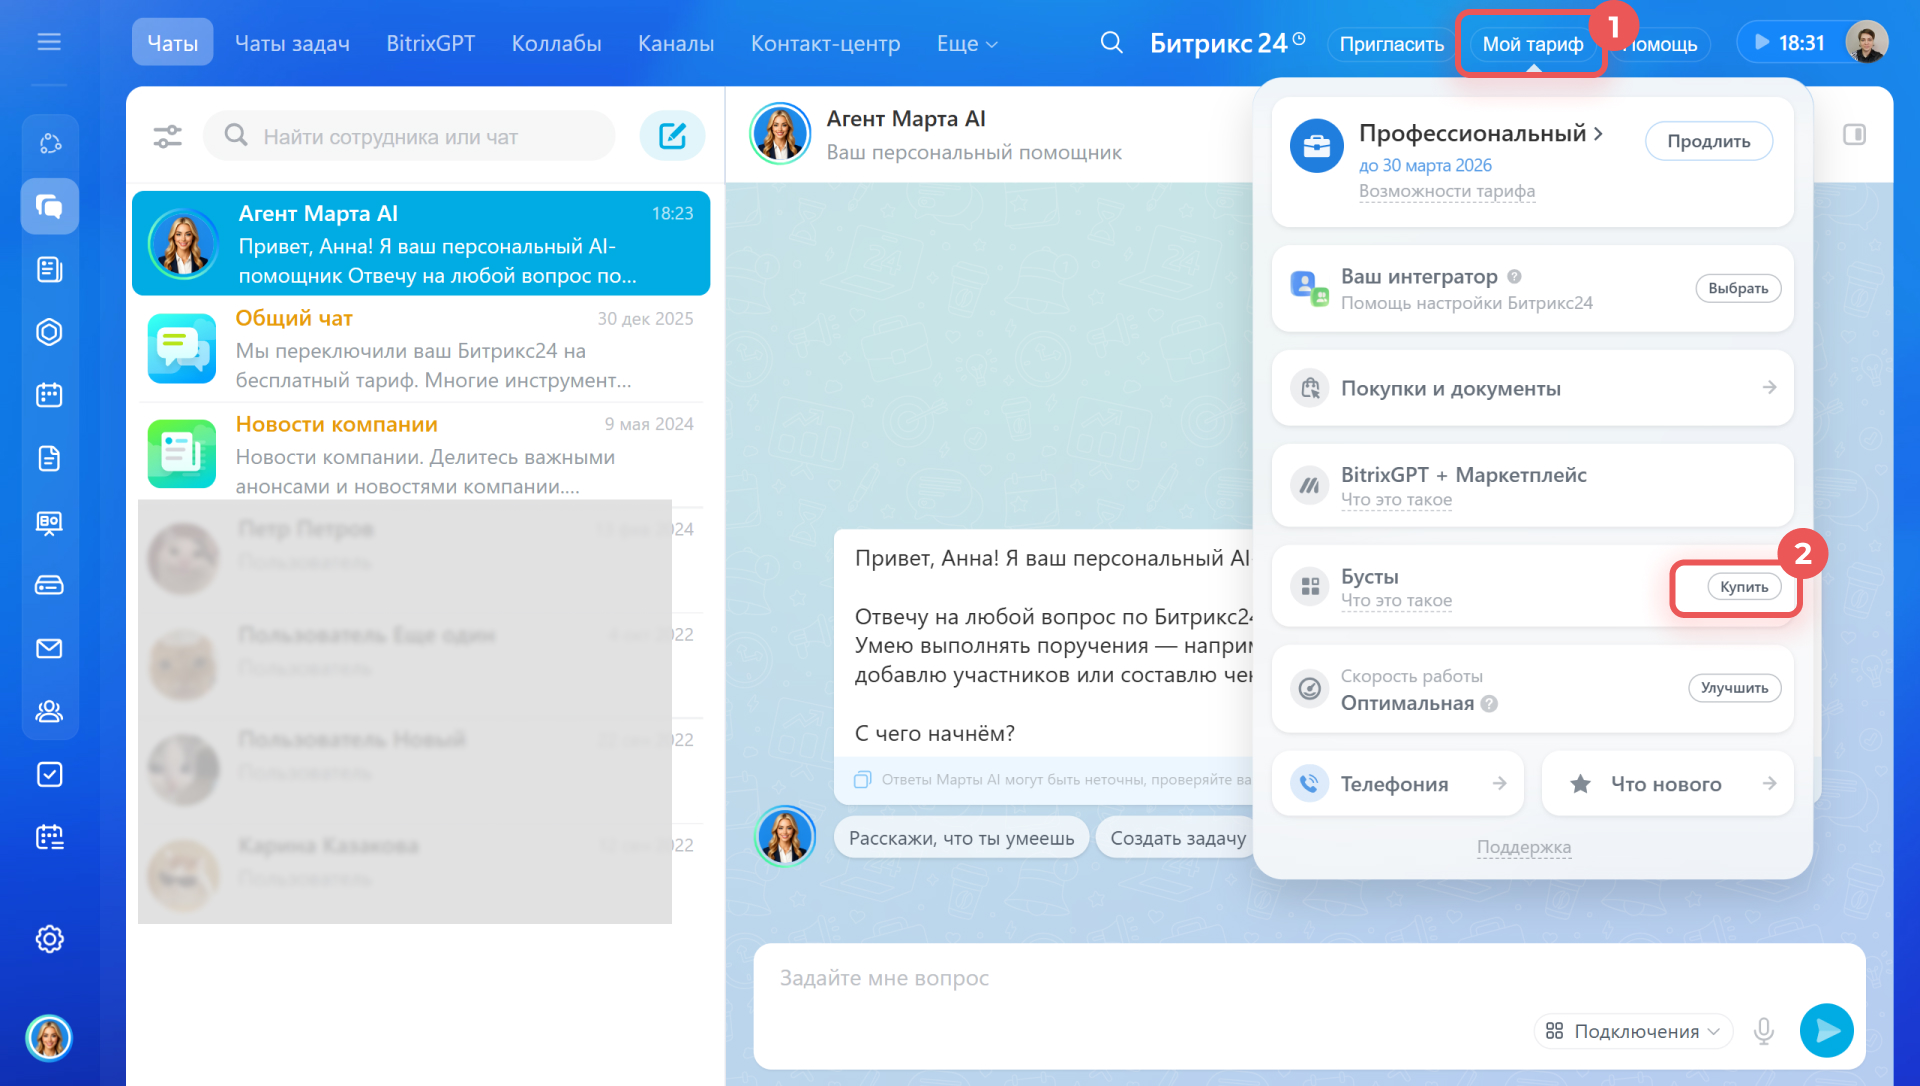Open the Подключения dropdown
Viewport: 1920px width, 1086px height.
tap(1633, 1031)
